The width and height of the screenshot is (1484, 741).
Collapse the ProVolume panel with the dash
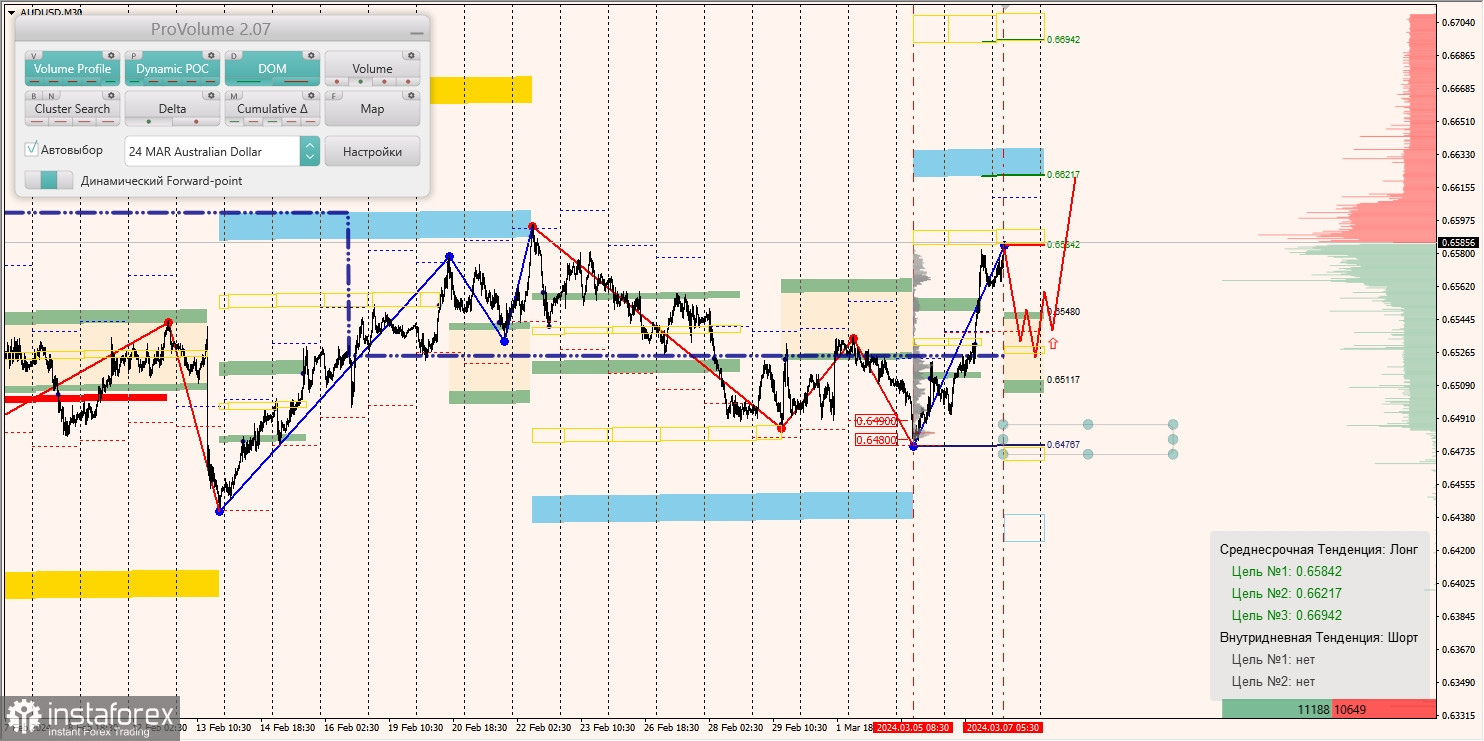pyautogui.click(x=417, y=32)
